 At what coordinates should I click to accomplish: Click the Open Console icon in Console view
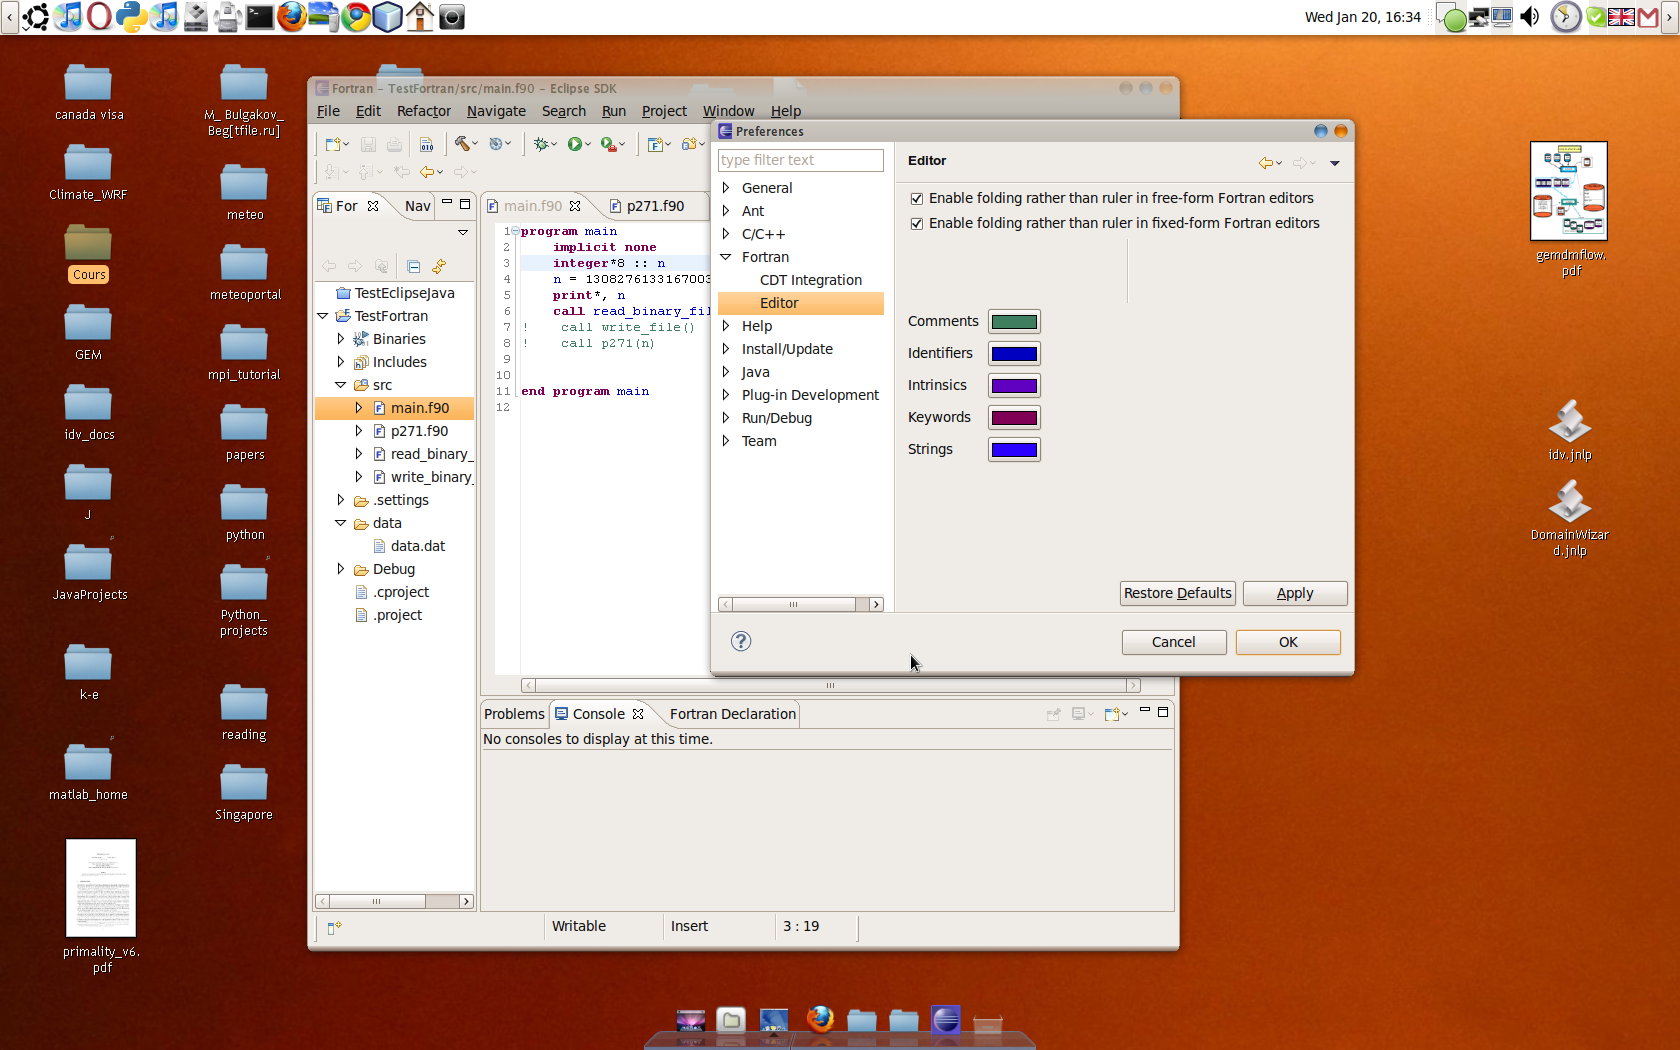[1113, 714]
